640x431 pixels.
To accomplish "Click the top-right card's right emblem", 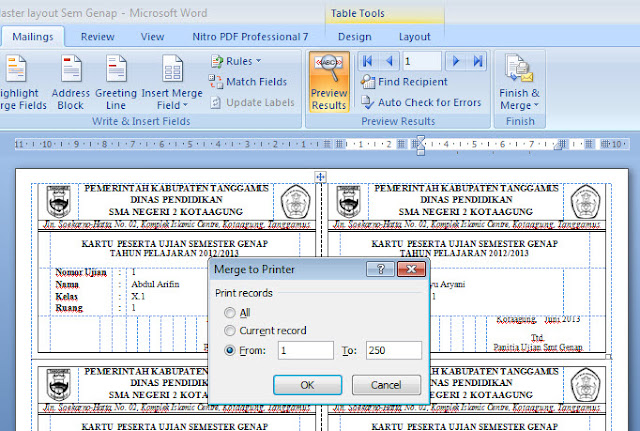I will (x=585, y=202).
